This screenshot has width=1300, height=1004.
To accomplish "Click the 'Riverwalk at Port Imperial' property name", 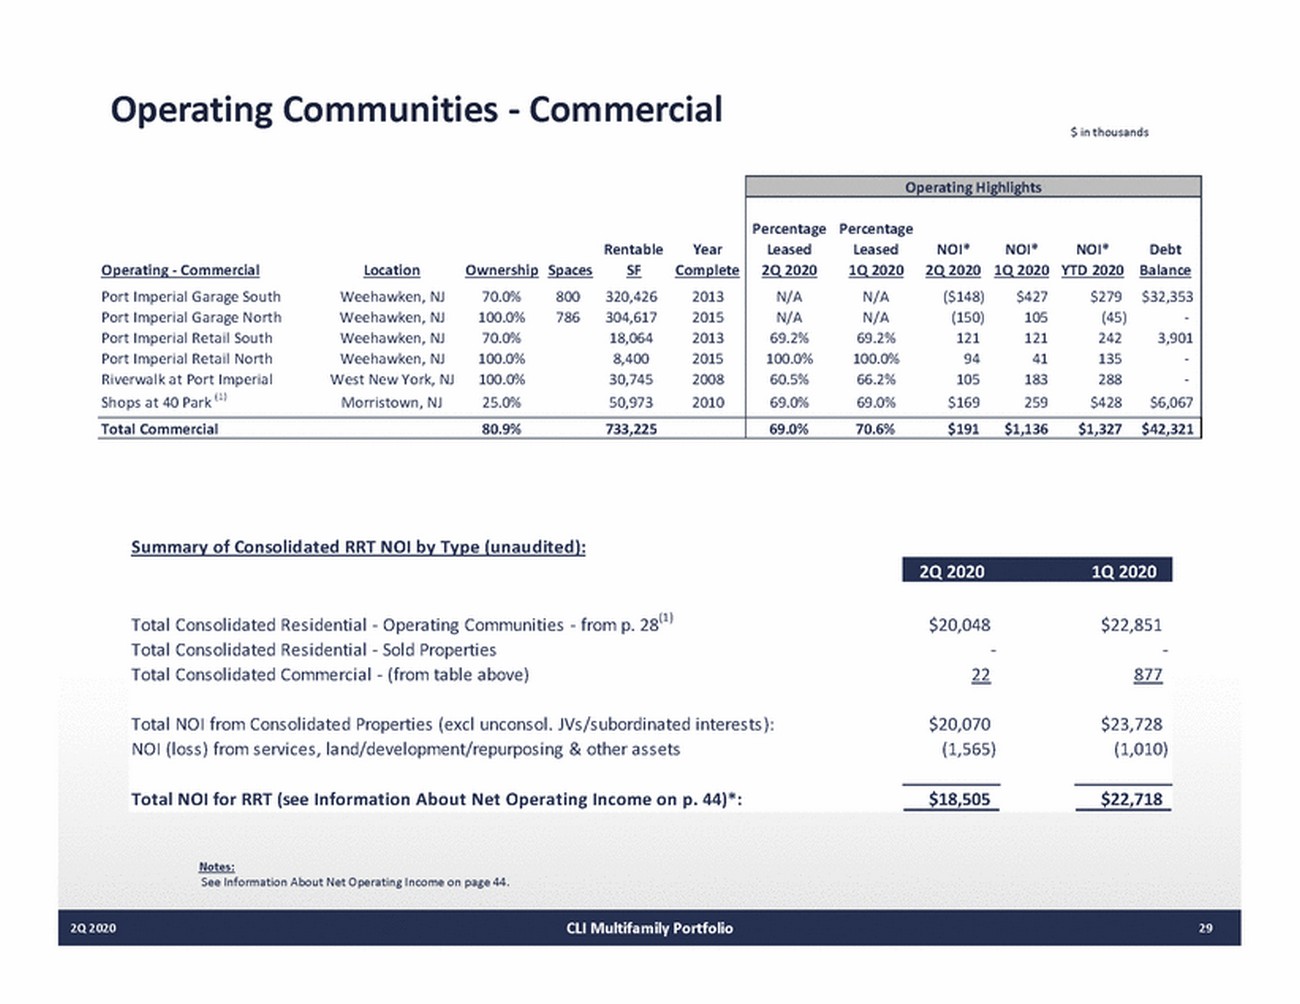I will [x=186, y=380].
